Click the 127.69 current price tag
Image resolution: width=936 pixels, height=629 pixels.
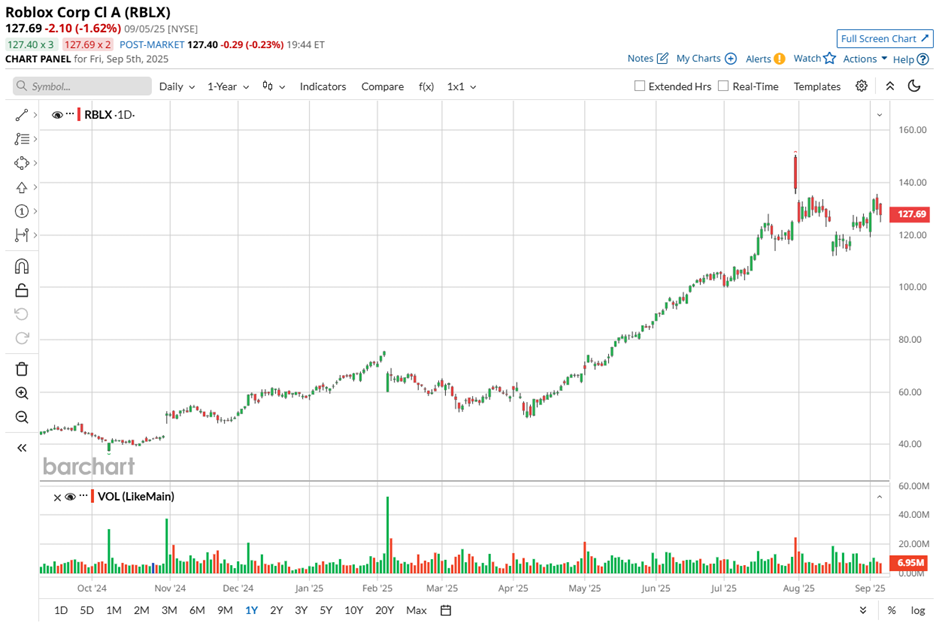pos(909,214)
